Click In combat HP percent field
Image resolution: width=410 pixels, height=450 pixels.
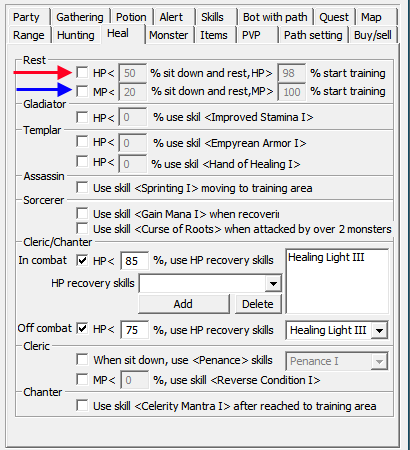tap(134, 261)
